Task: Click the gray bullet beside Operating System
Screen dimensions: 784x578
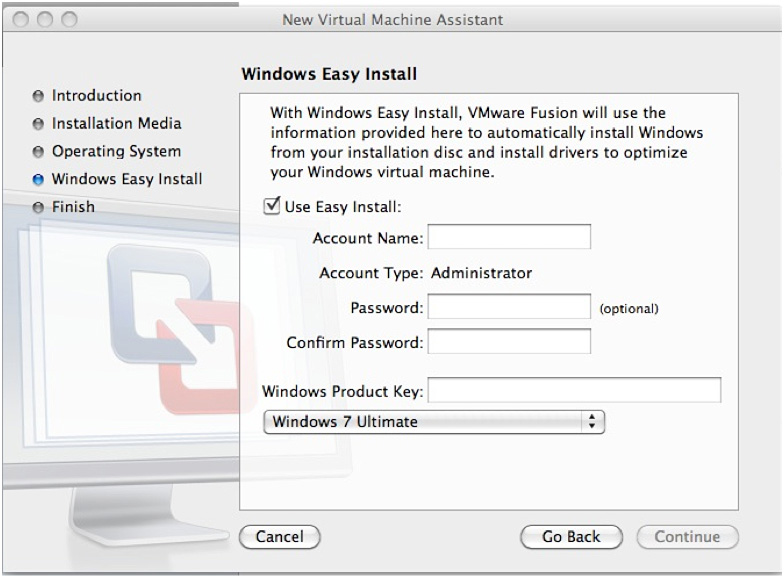Action: 38,152
